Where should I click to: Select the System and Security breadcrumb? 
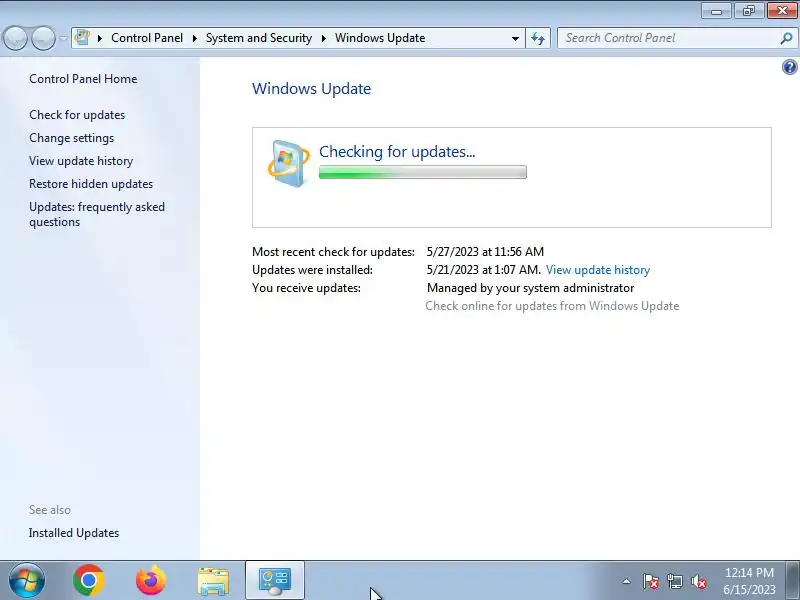[x=259, y=38]
